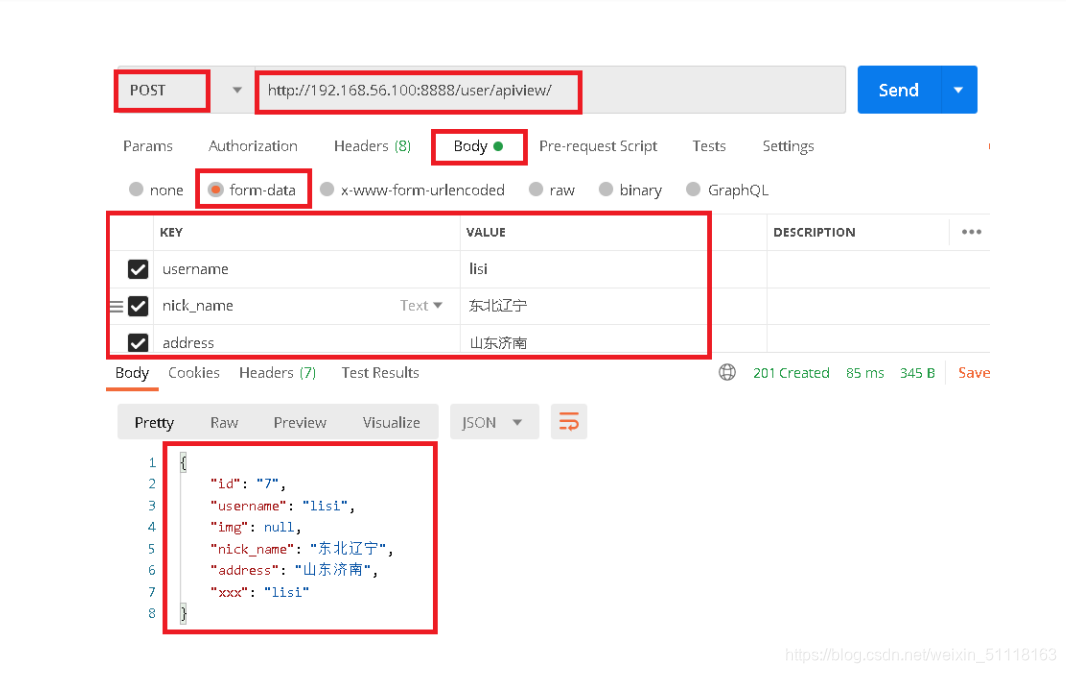This screenshot has height=673, width=1066.
Task: Select the response Body tab
Action: click(132, 373)
